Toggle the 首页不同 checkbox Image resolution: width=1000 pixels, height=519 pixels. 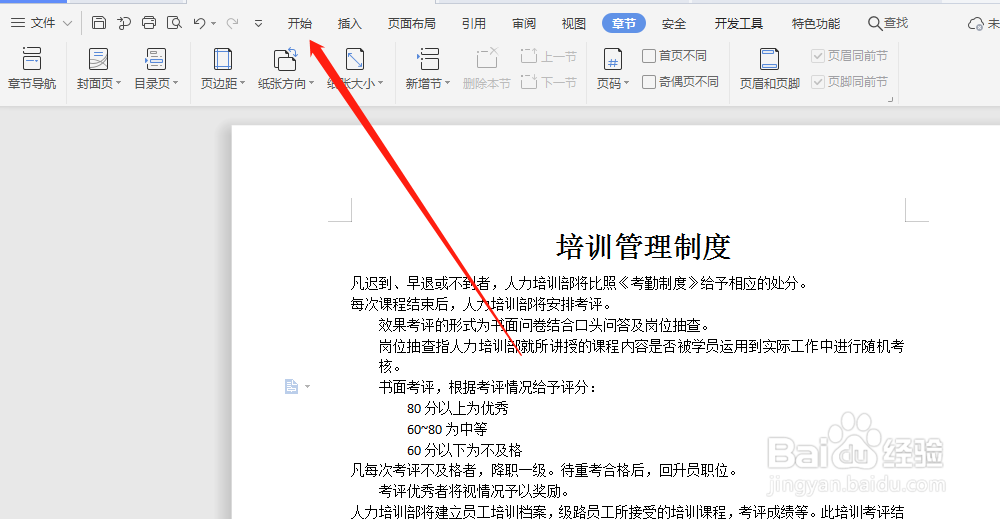[649, 56]
